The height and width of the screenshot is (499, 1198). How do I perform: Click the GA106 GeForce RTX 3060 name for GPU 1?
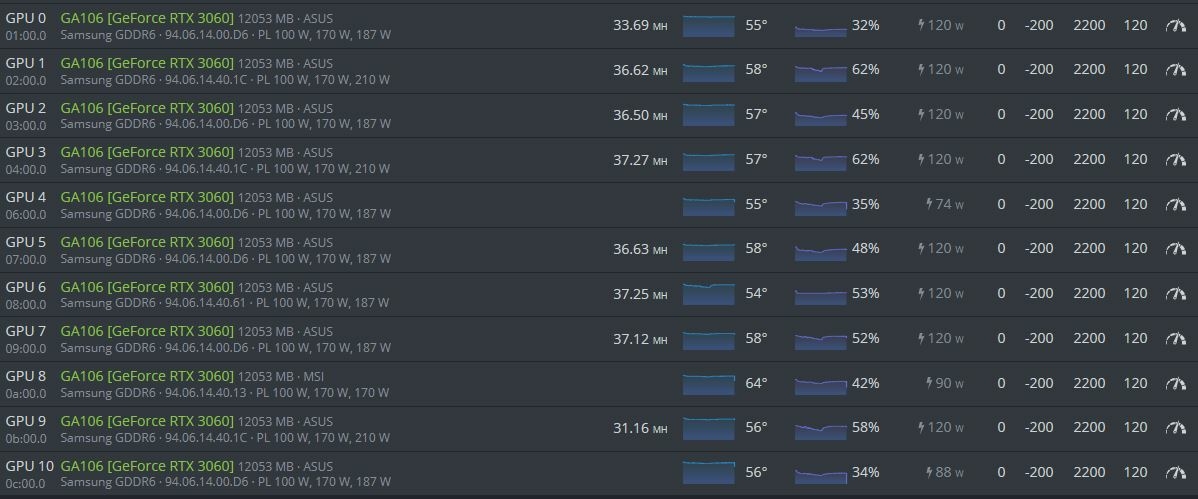(147, 63)
